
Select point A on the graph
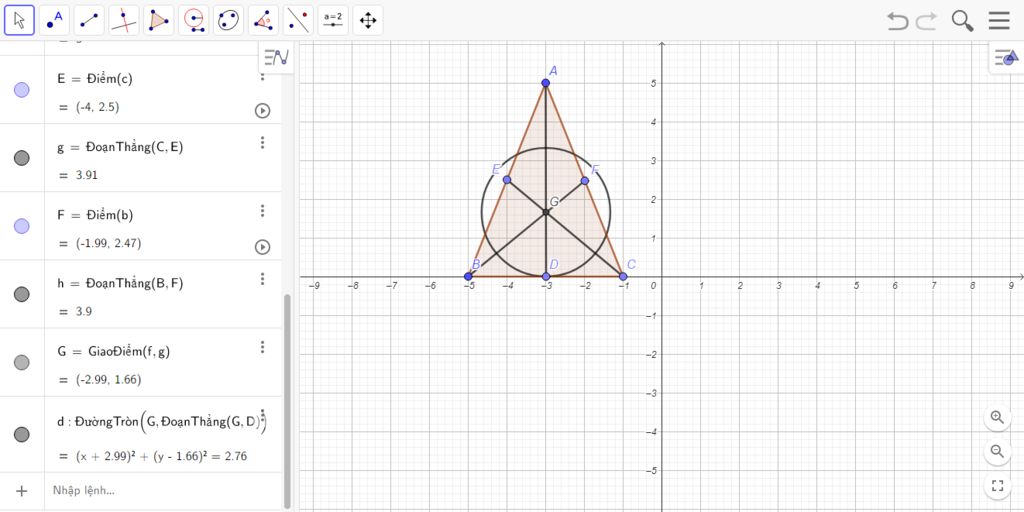pos(545,83)
